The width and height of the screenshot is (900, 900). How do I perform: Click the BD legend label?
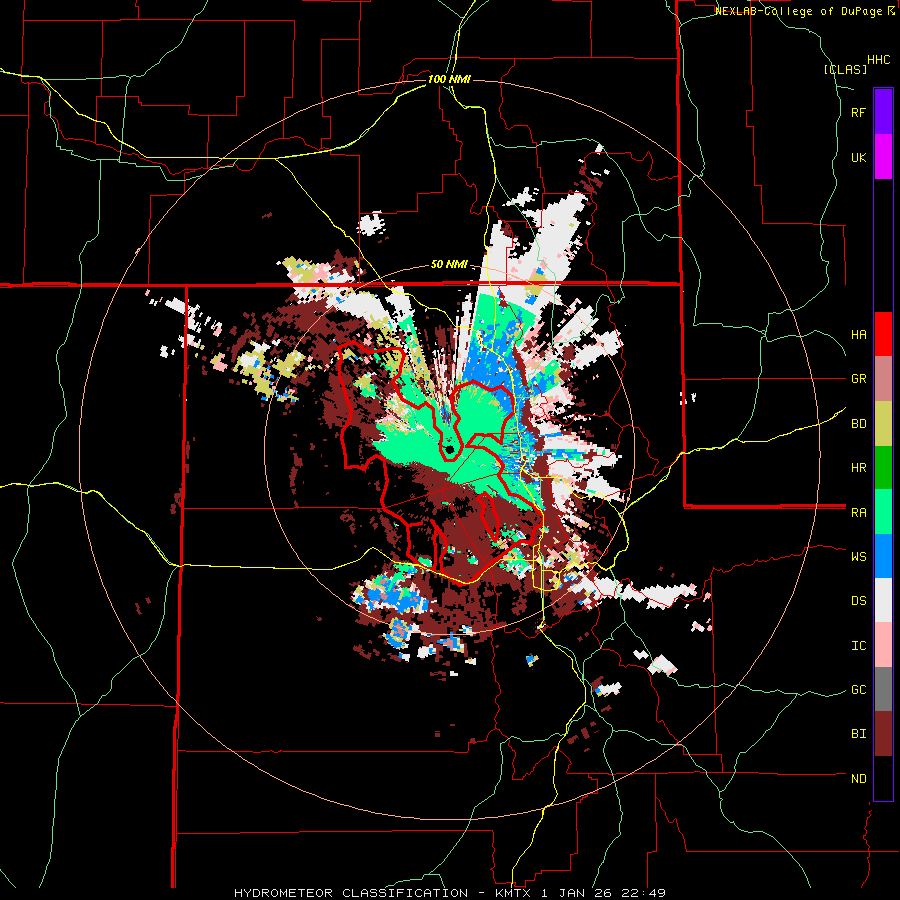[858, 424]
